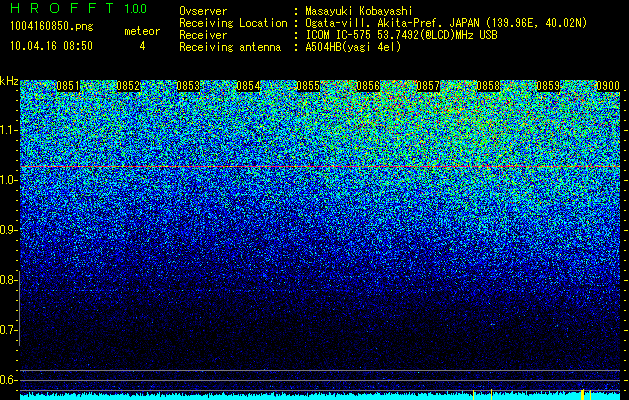Click the HROFFT 1.0.0 title text
This screenshot has height=400, width=629.
(79, 8)
